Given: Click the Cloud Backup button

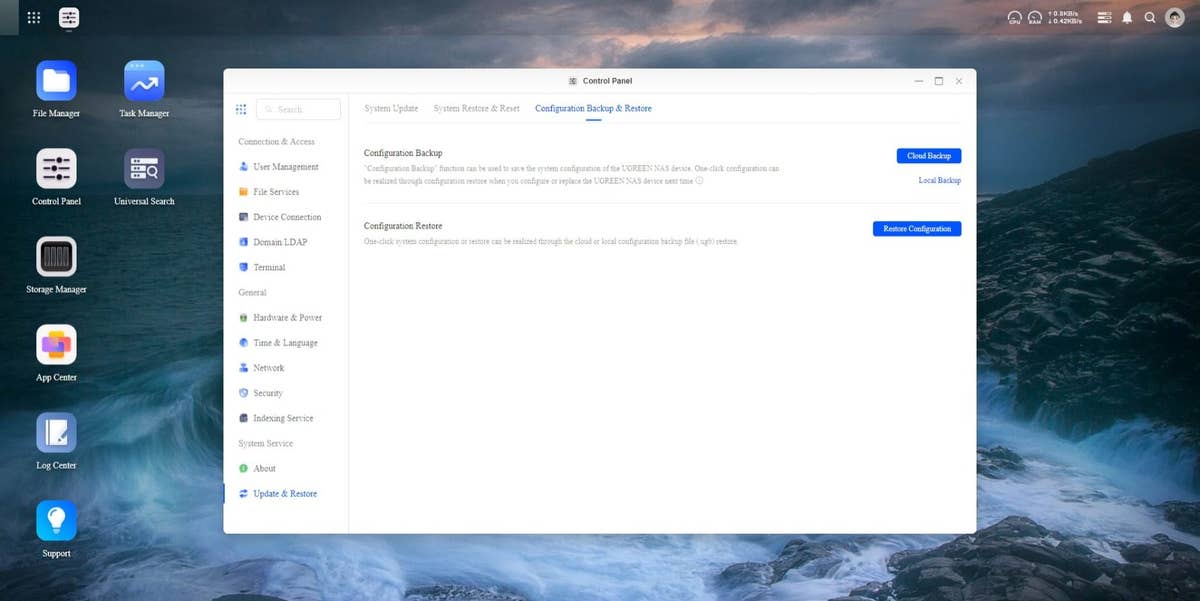Looking at the screenshot, I should pos(928,156).
